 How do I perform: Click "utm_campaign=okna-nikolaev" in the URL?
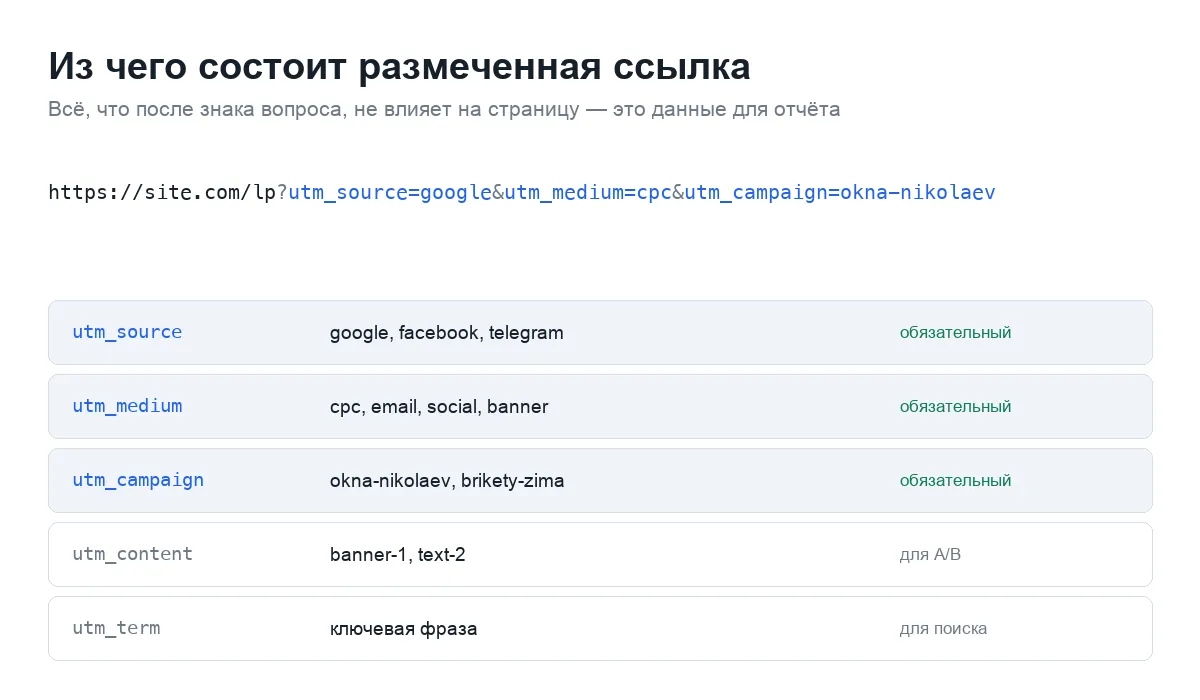point(840,192)
